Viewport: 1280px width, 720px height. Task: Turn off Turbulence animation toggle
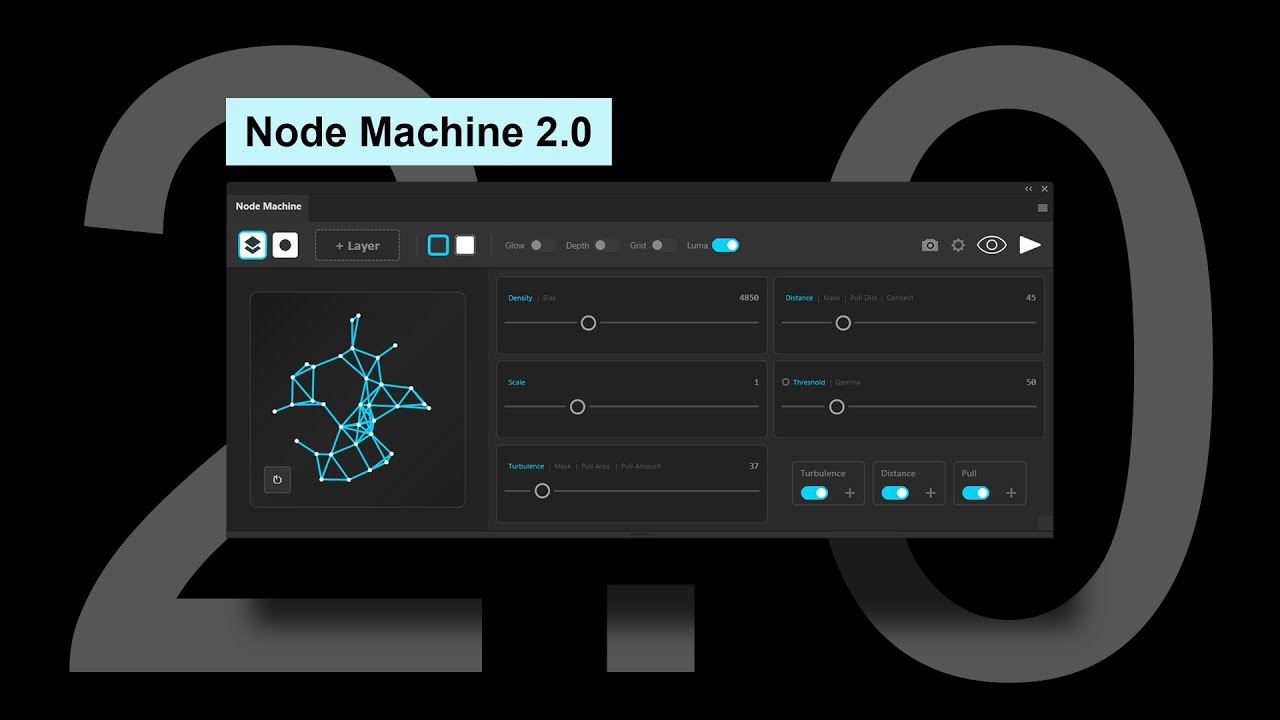(x=814, y=493)
